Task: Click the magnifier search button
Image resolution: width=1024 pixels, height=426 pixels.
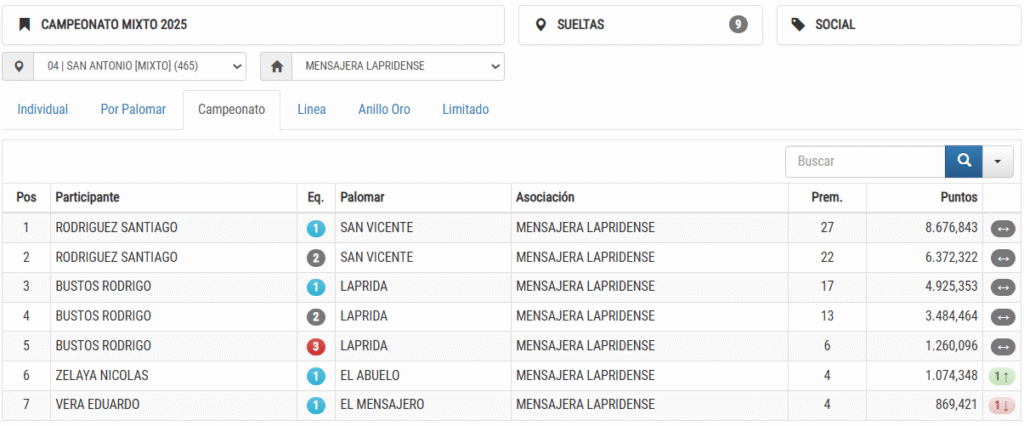Action: click(963, 161)
